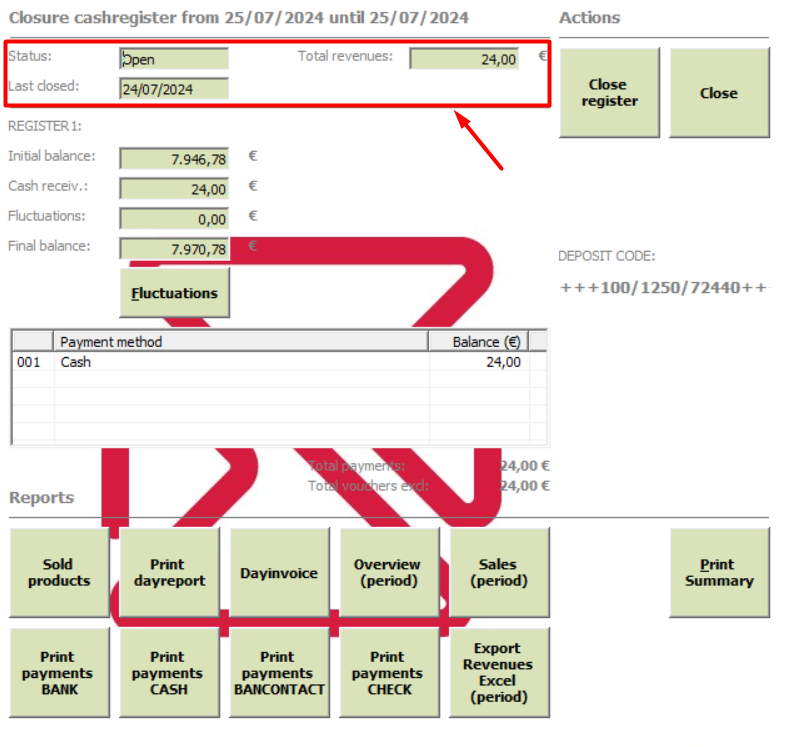Click the Total revenues field
This screenshot has width=809, height=747.
[x=464, y=59]
